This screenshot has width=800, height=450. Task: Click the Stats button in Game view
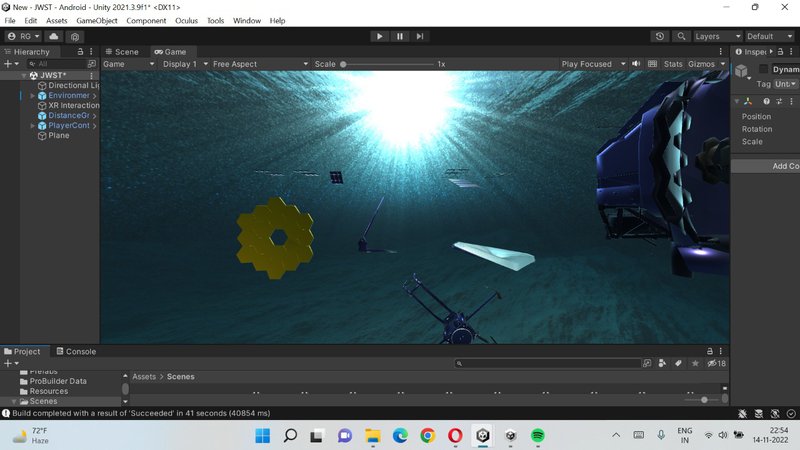673,64
